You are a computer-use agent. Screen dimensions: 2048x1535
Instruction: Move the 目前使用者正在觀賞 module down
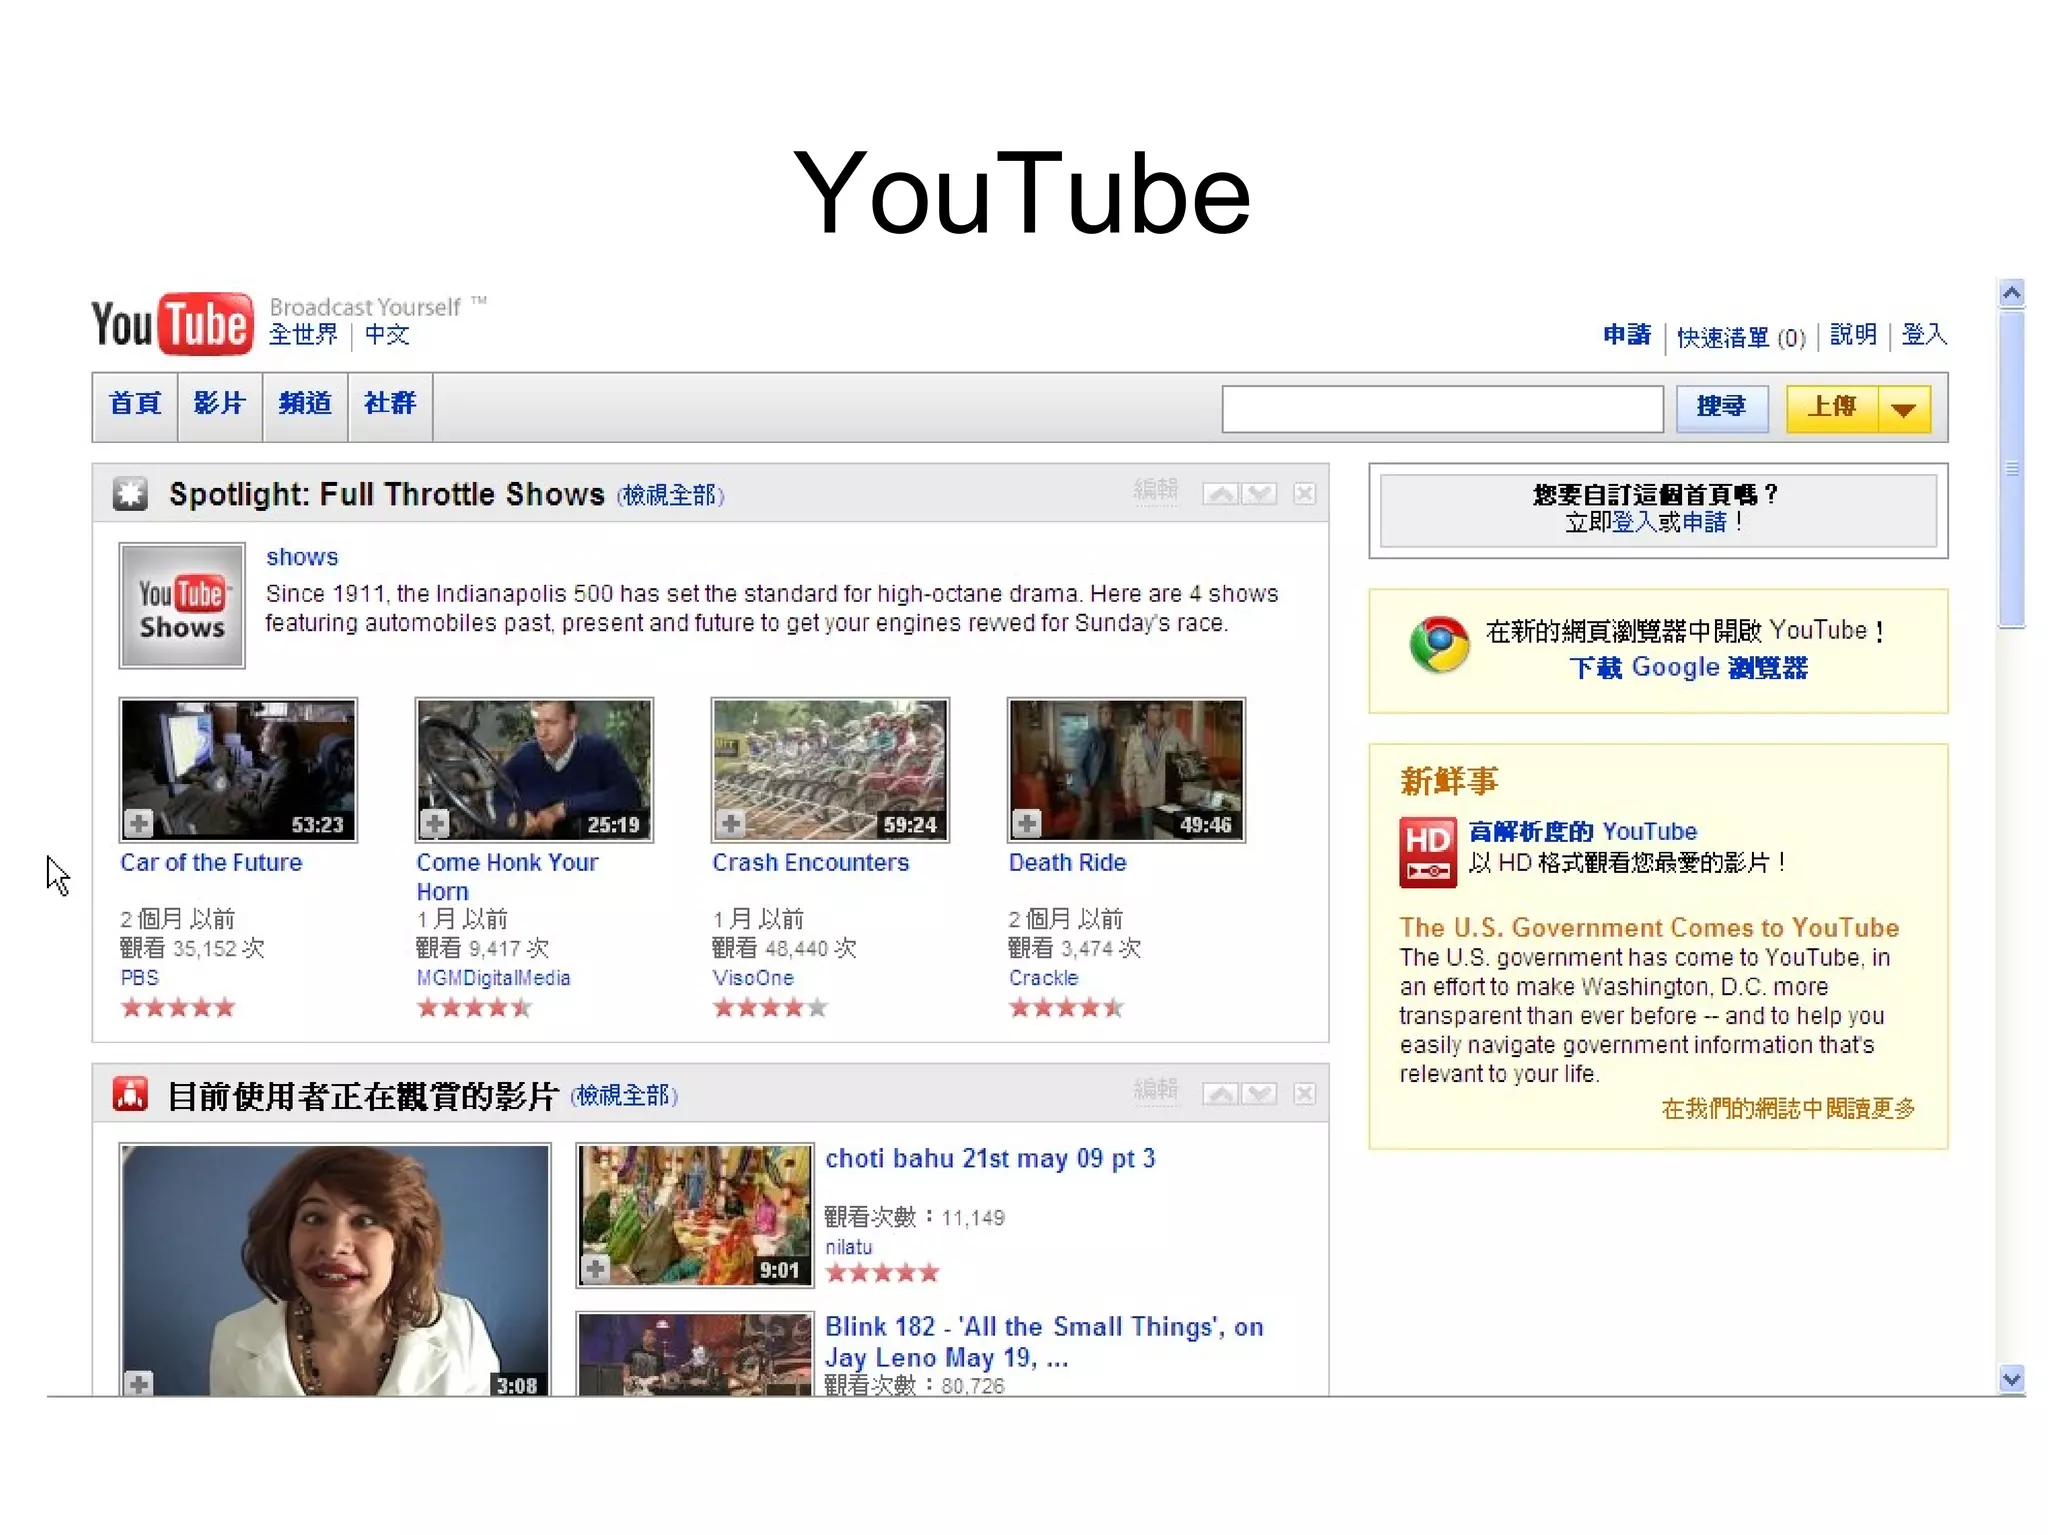[x=1260, y=1094]
